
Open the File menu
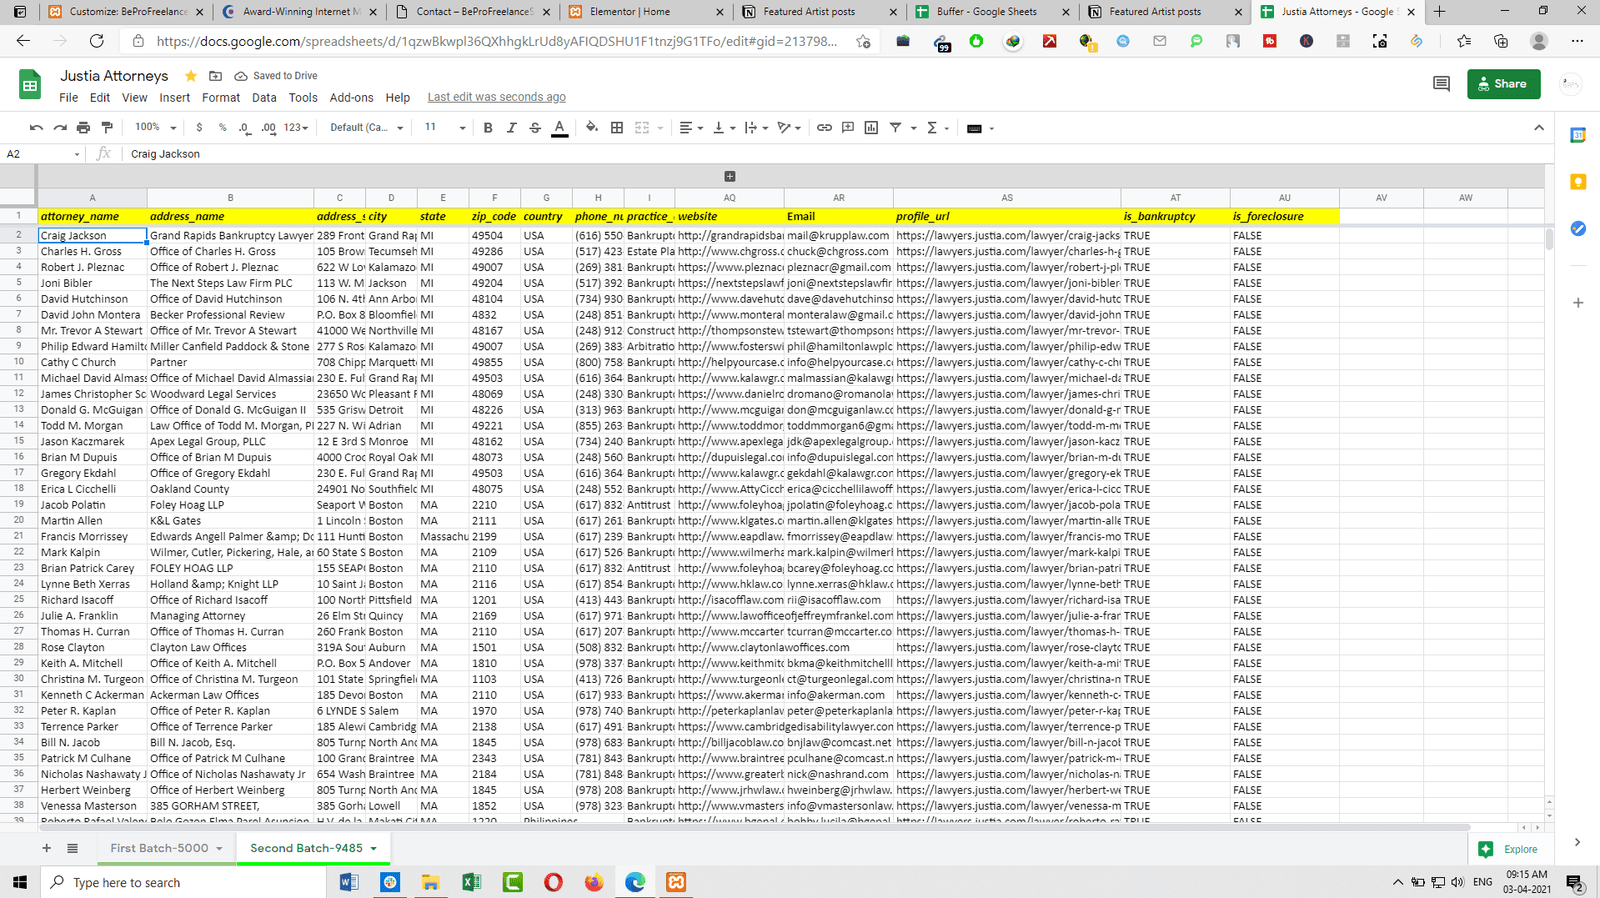pyautogui.click(x=68, y=97)
